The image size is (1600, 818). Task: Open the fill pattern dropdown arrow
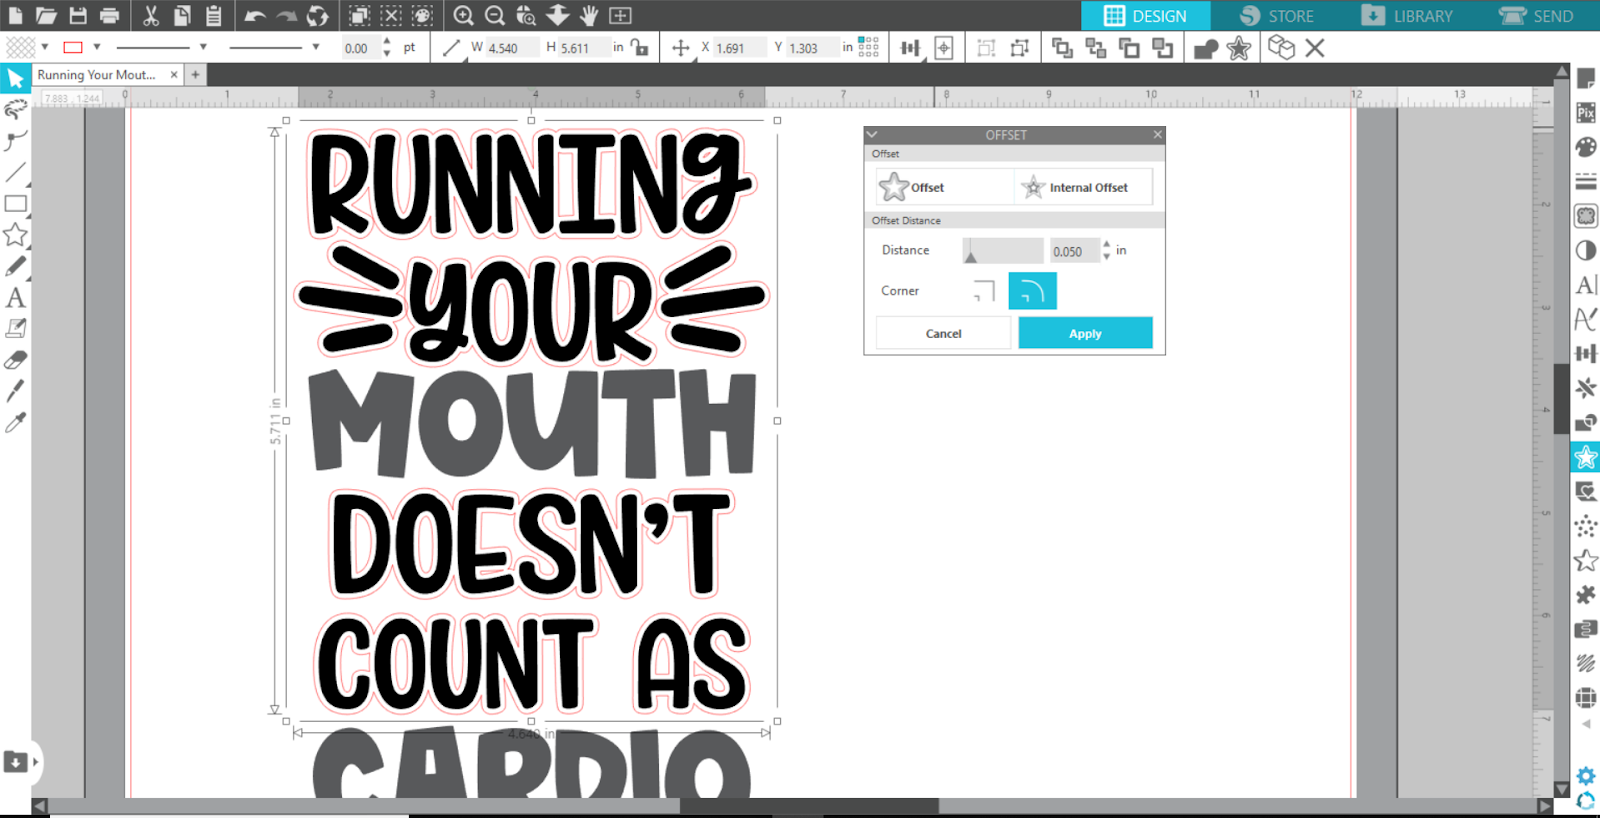tap(45, 47)
